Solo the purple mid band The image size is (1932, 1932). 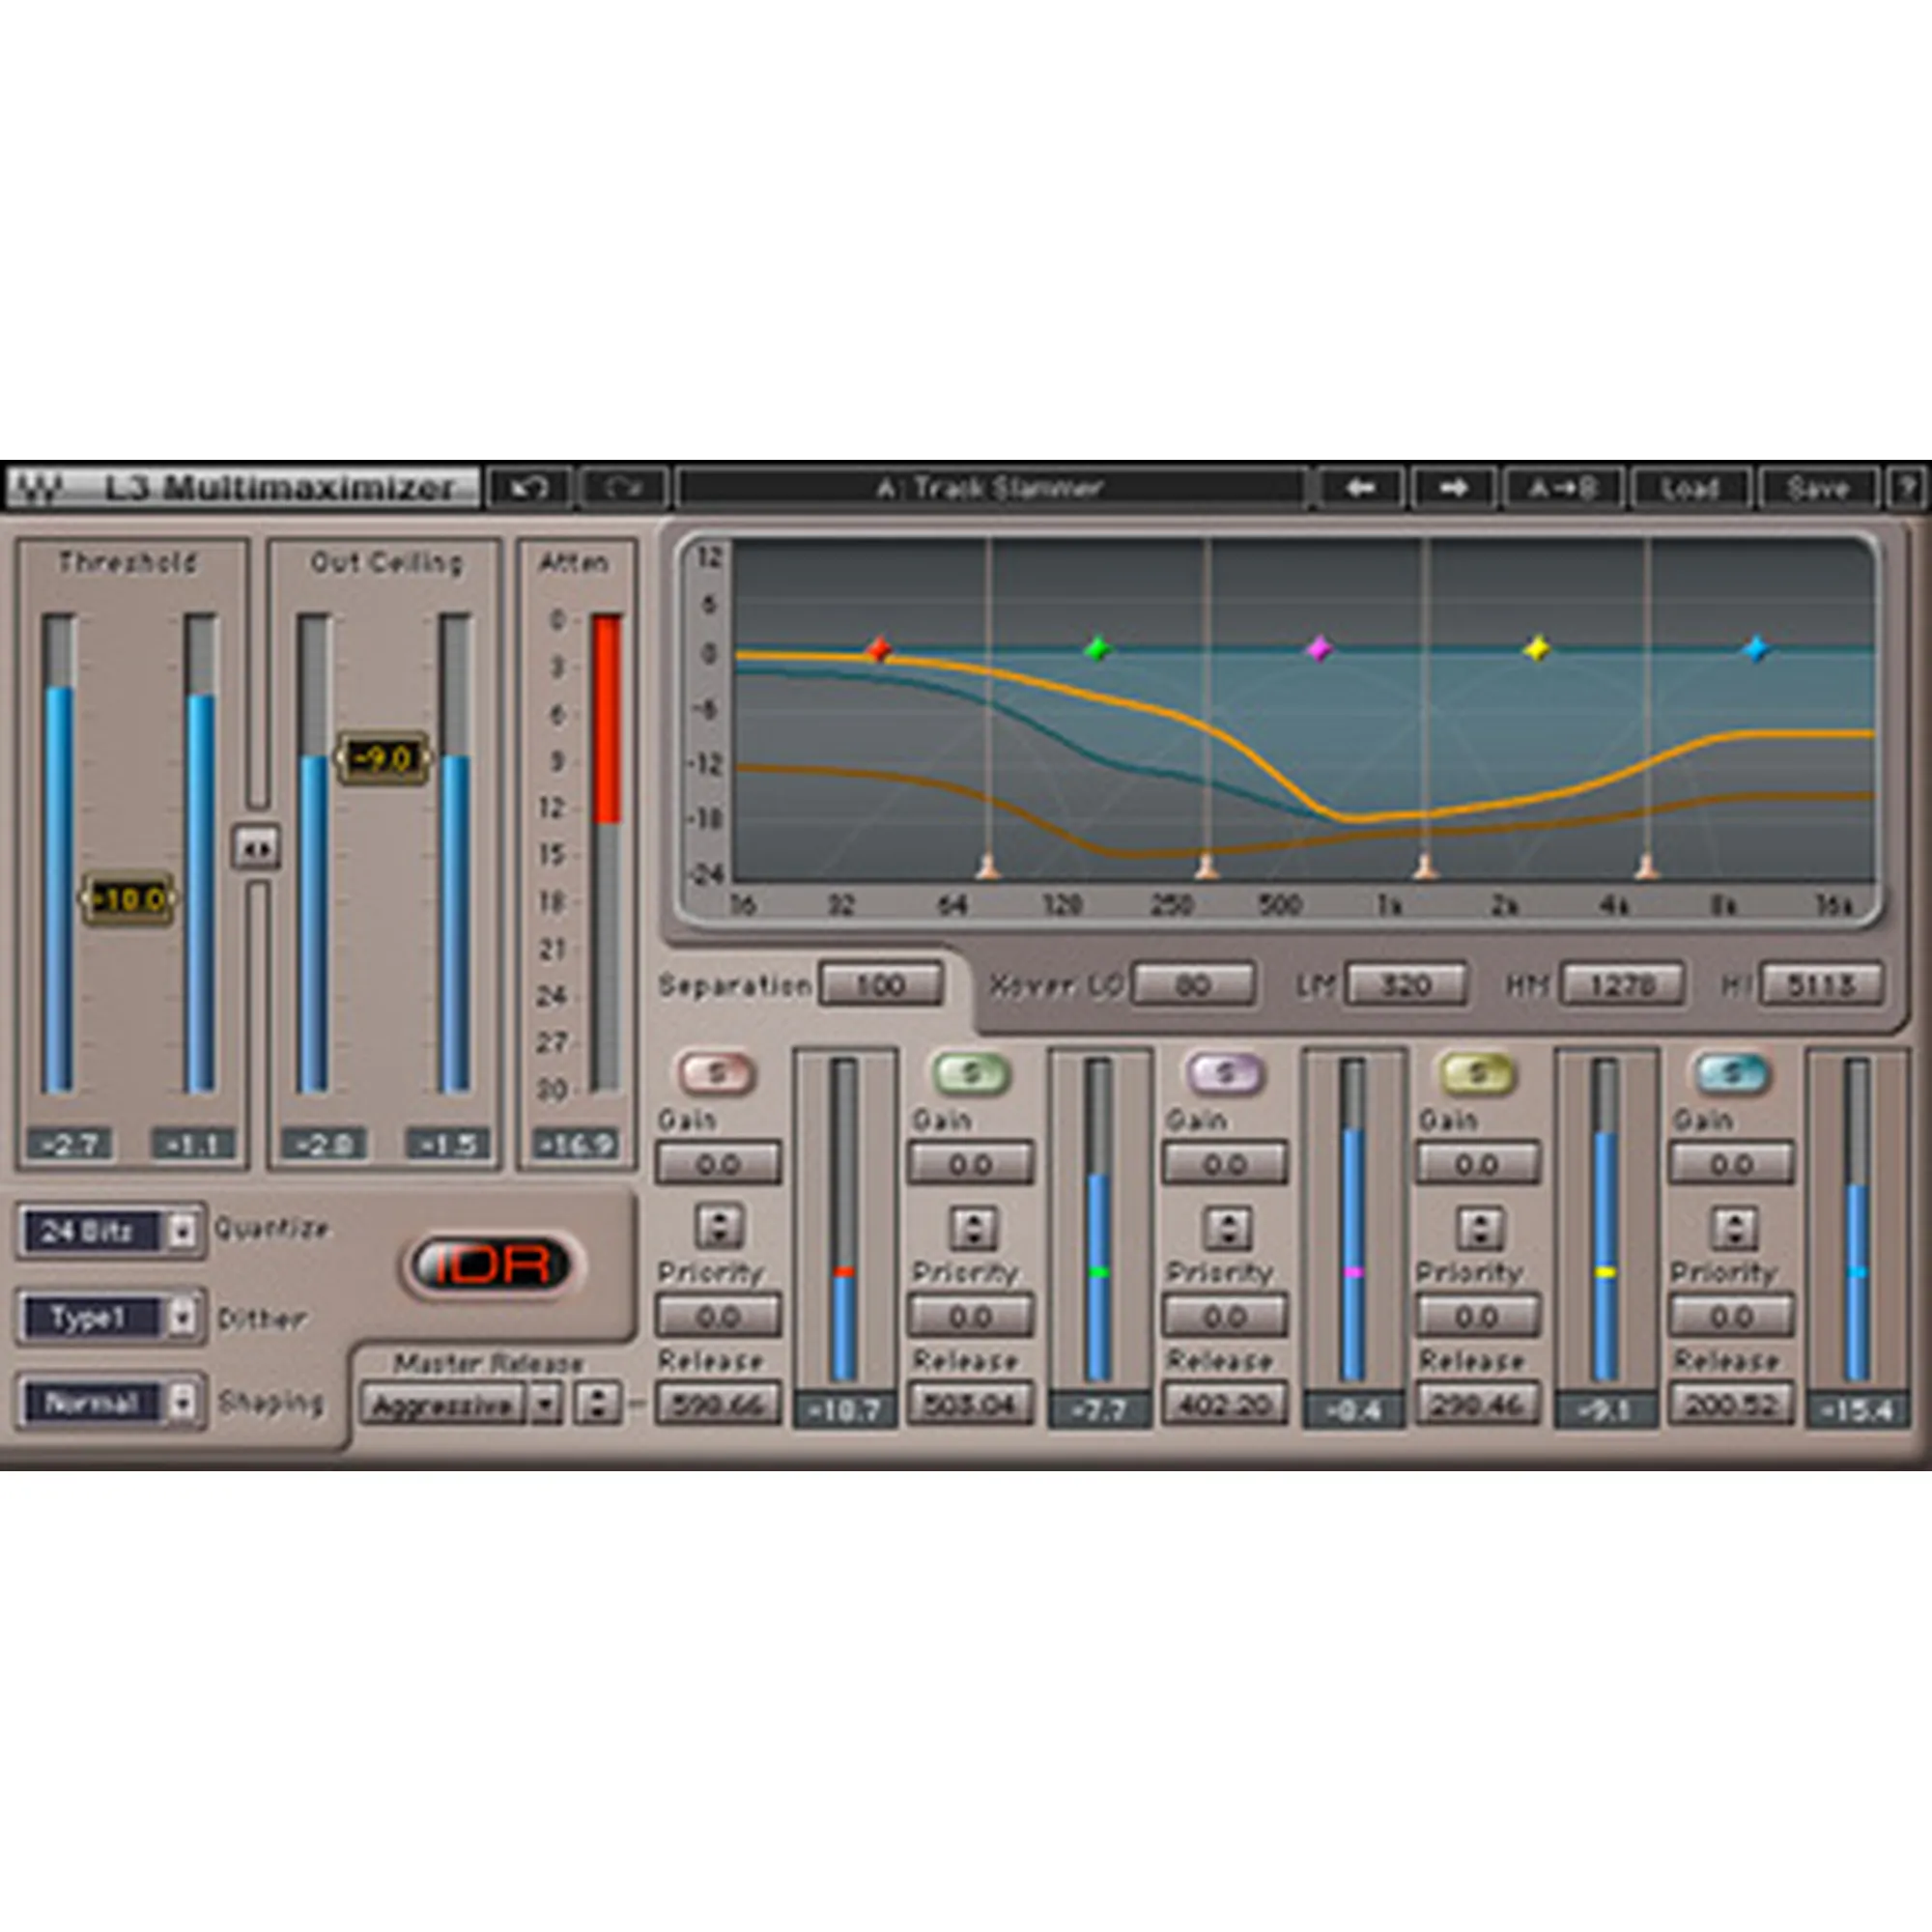click(1224, 1073)
